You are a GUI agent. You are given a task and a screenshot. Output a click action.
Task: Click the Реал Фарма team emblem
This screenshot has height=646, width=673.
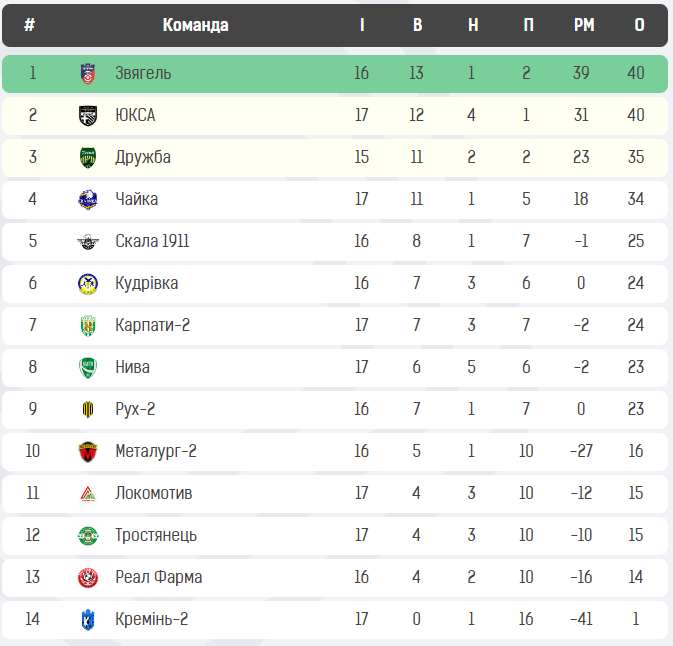click(x=88, y=577)
